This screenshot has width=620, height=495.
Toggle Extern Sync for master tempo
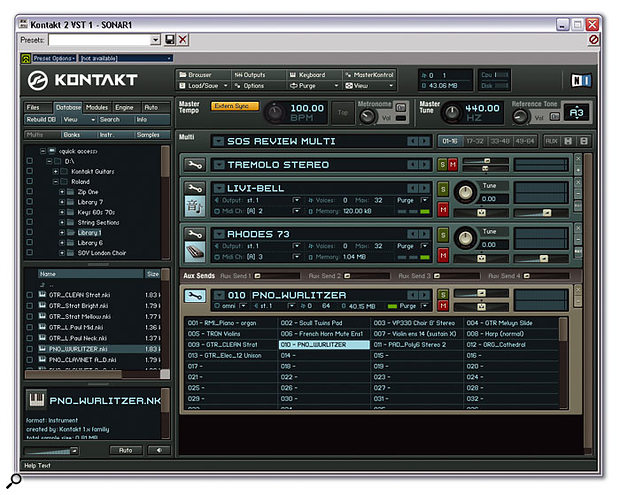[235, 106]
